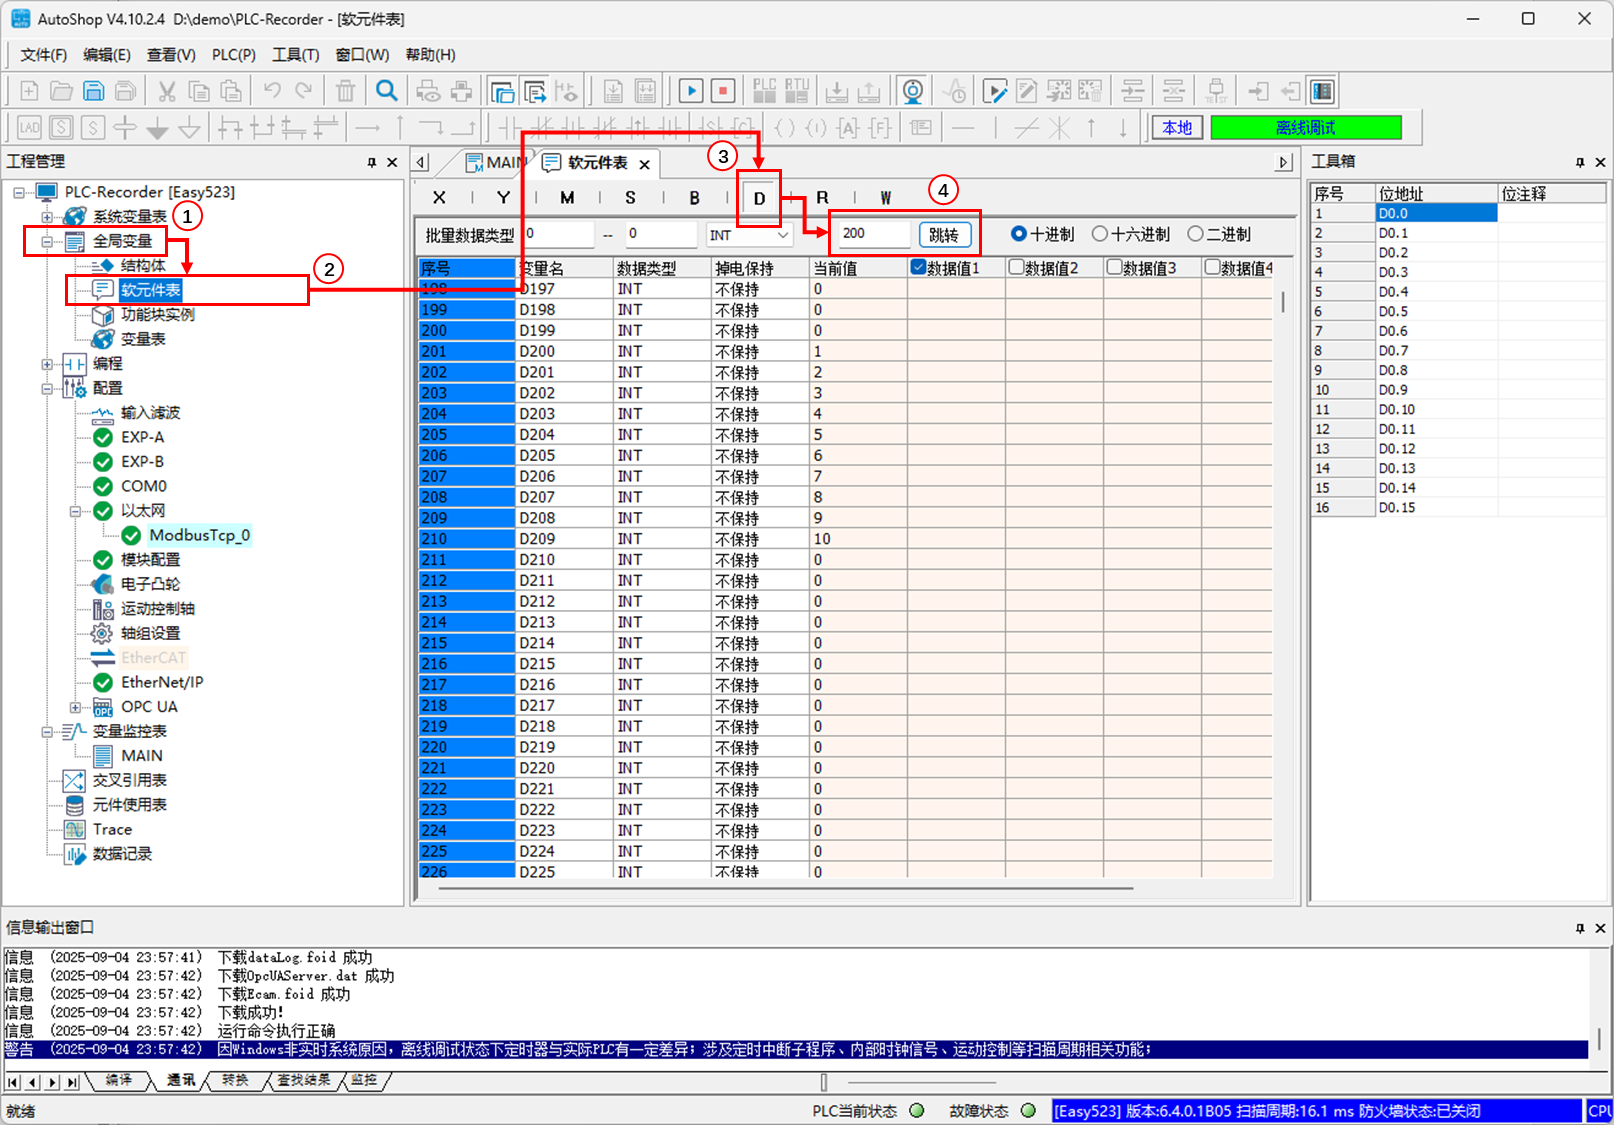Image resolution: width=1614 pixels, height=1125 pixels.
Task: Click the green 离线调试 status bar
Action: (x=1305, y=128)
